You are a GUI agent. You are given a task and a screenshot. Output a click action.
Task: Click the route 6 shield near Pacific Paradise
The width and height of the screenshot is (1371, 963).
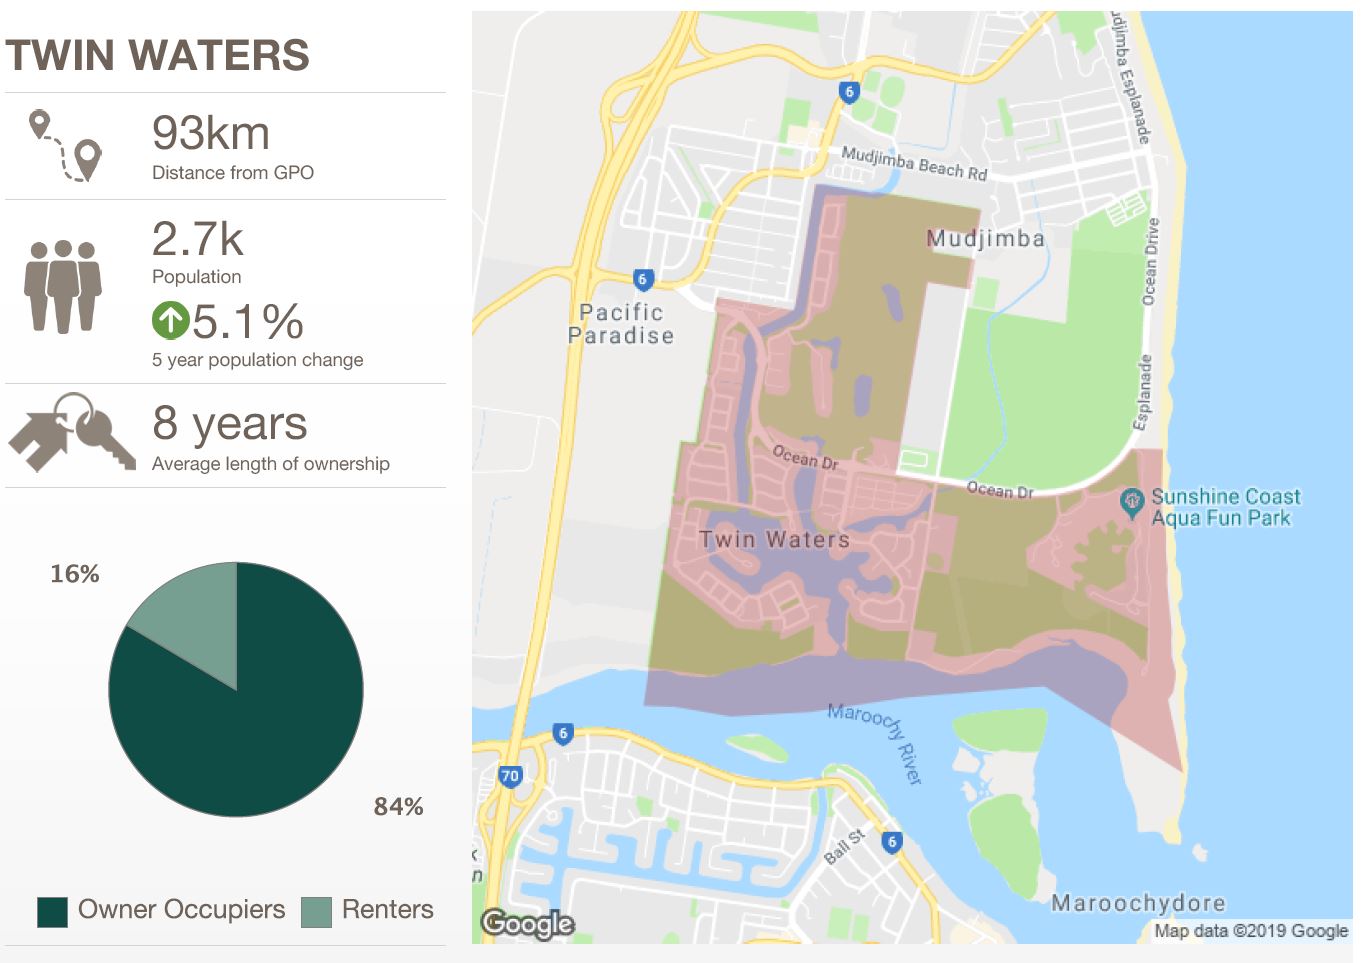coord(643,279)
